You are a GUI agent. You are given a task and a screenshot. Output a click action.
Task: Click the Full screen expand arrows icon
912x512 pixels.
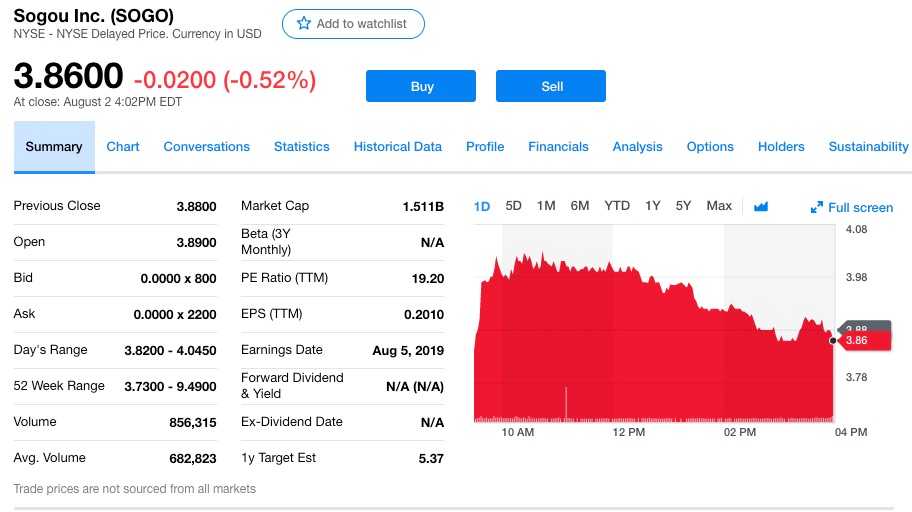pyautogui.click(x=817, y=207)
